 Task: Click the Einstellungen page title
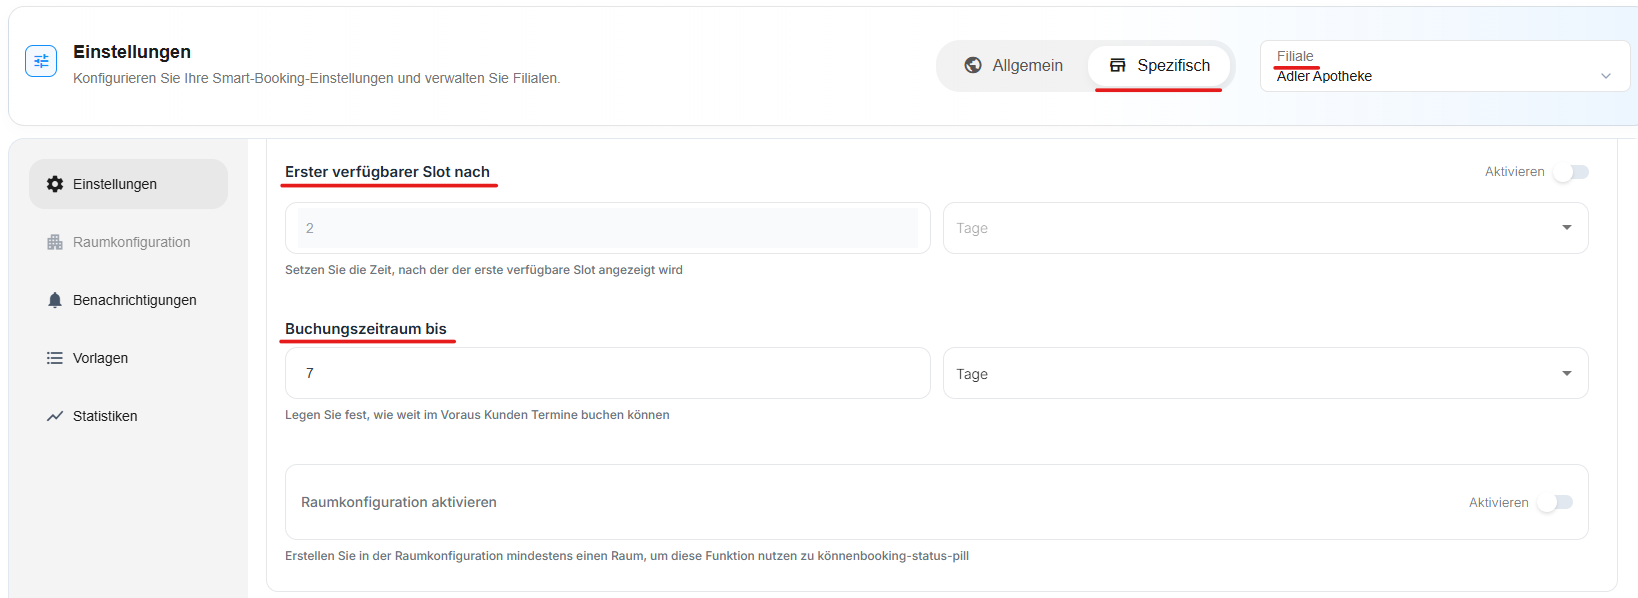point(132,52)
